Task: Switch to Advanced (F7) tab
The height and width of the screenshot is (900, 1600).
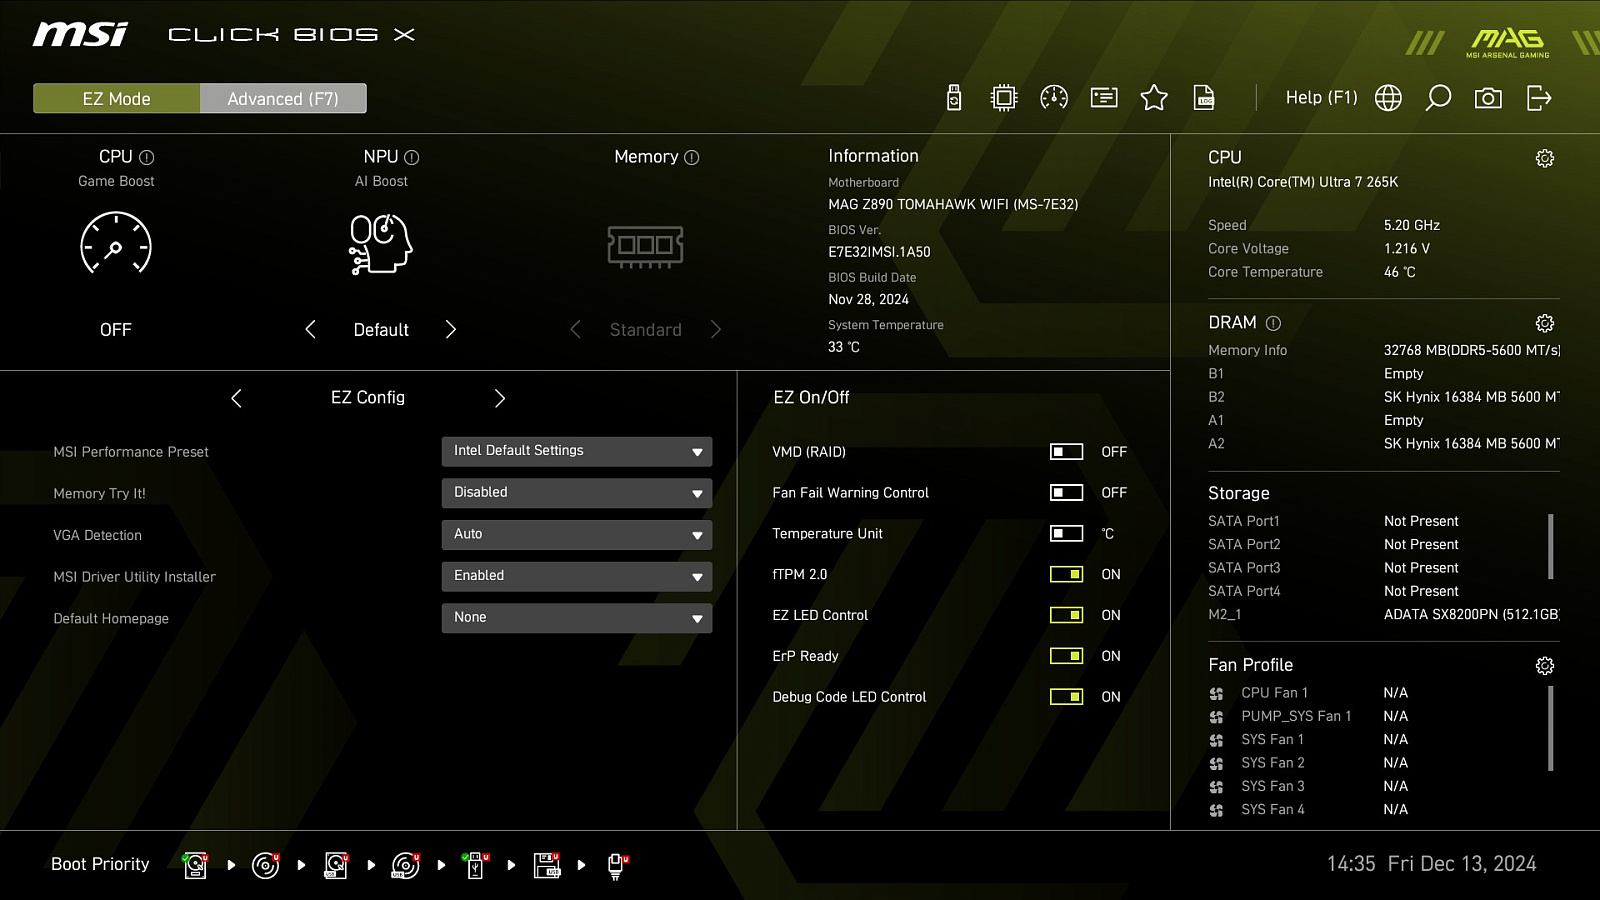Action: tap(283, 98)
